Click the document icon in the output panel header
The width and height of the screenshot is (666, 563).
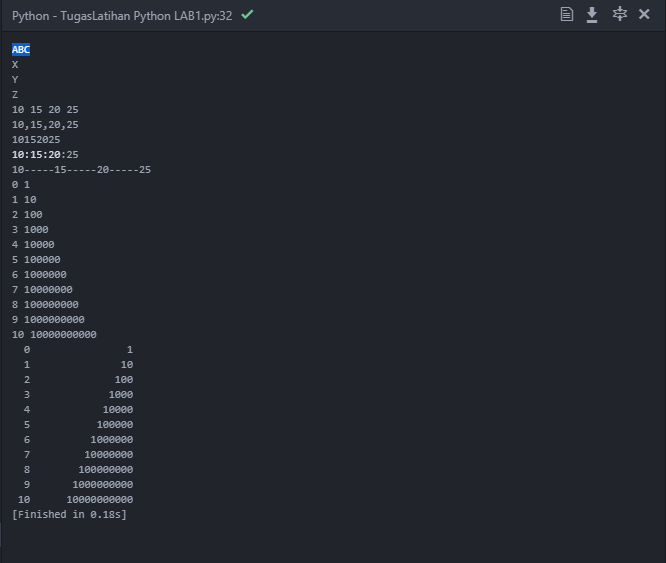[567, 14]
